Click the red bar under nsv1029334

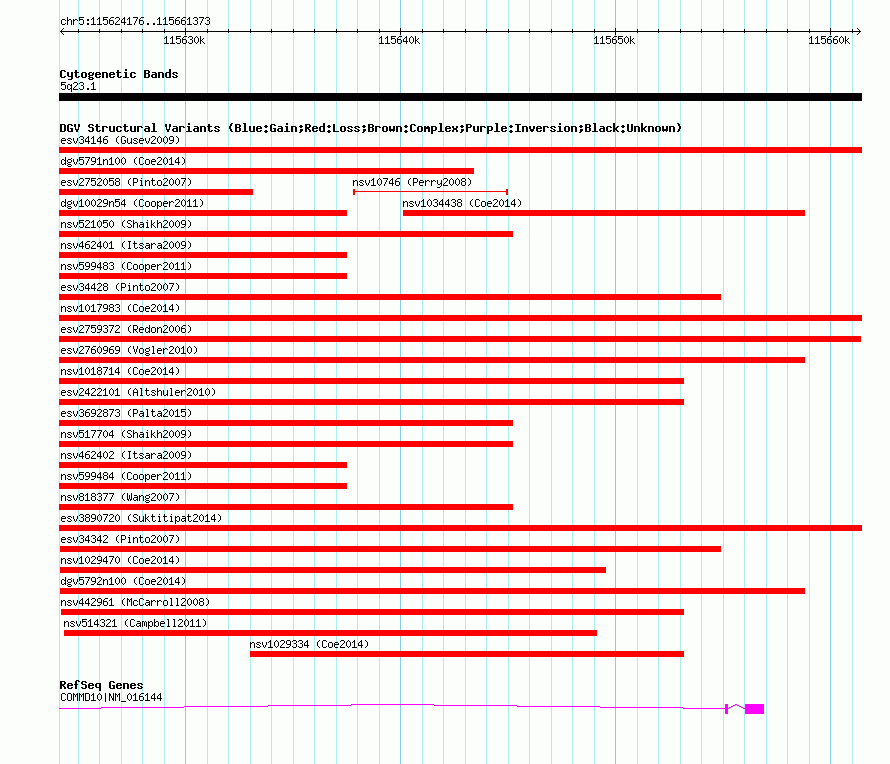click(x=467, y=654)
